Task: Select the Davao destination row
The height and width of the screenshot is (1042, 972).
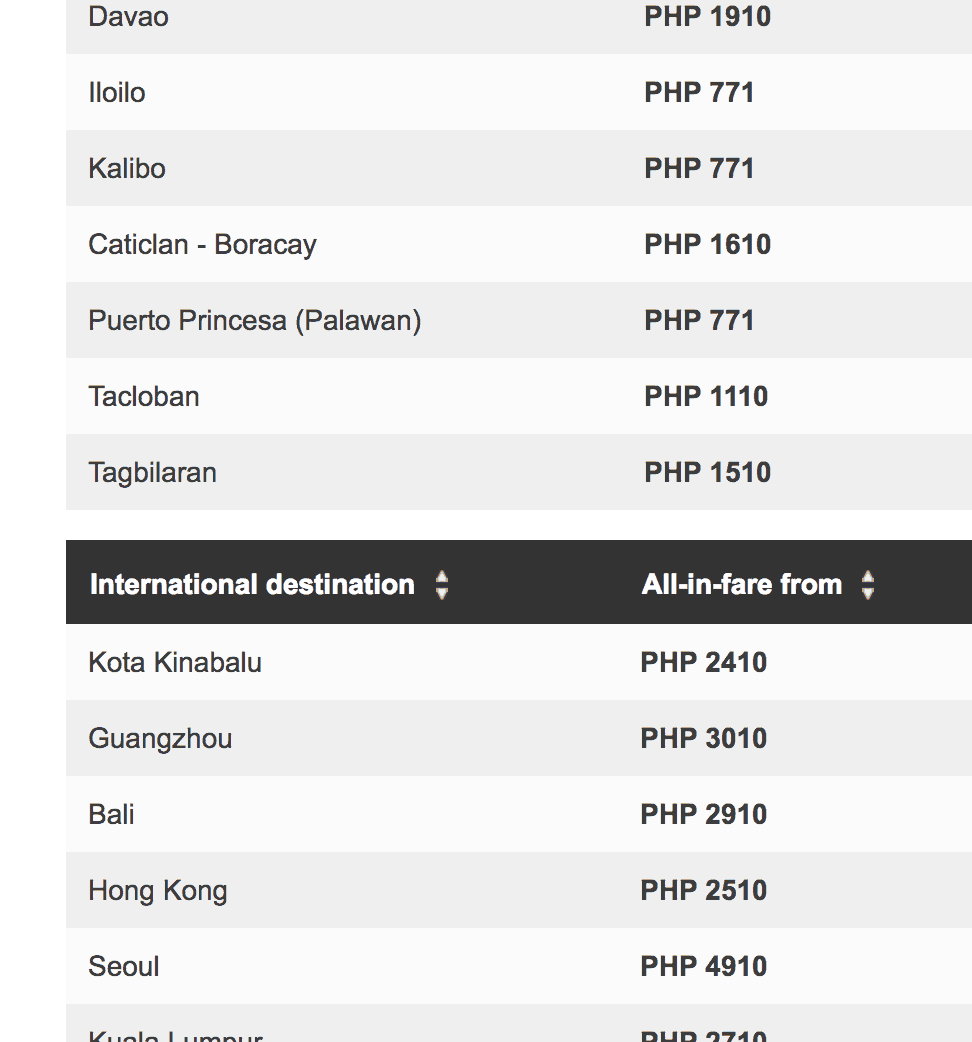Action: tap(129, 17)
